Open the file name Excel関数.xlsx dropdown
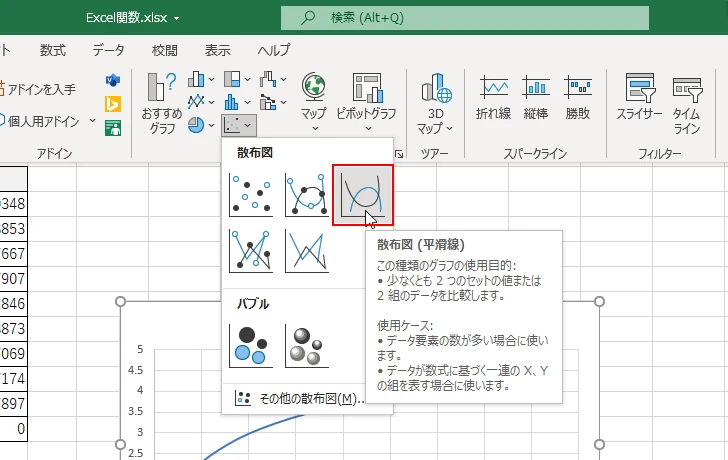The width and height of the screenshot is (728, 460). (176, 19)
